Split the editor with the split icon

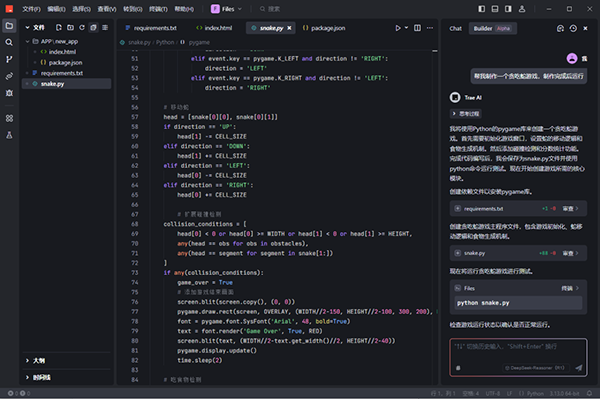(x=417, y=28)
